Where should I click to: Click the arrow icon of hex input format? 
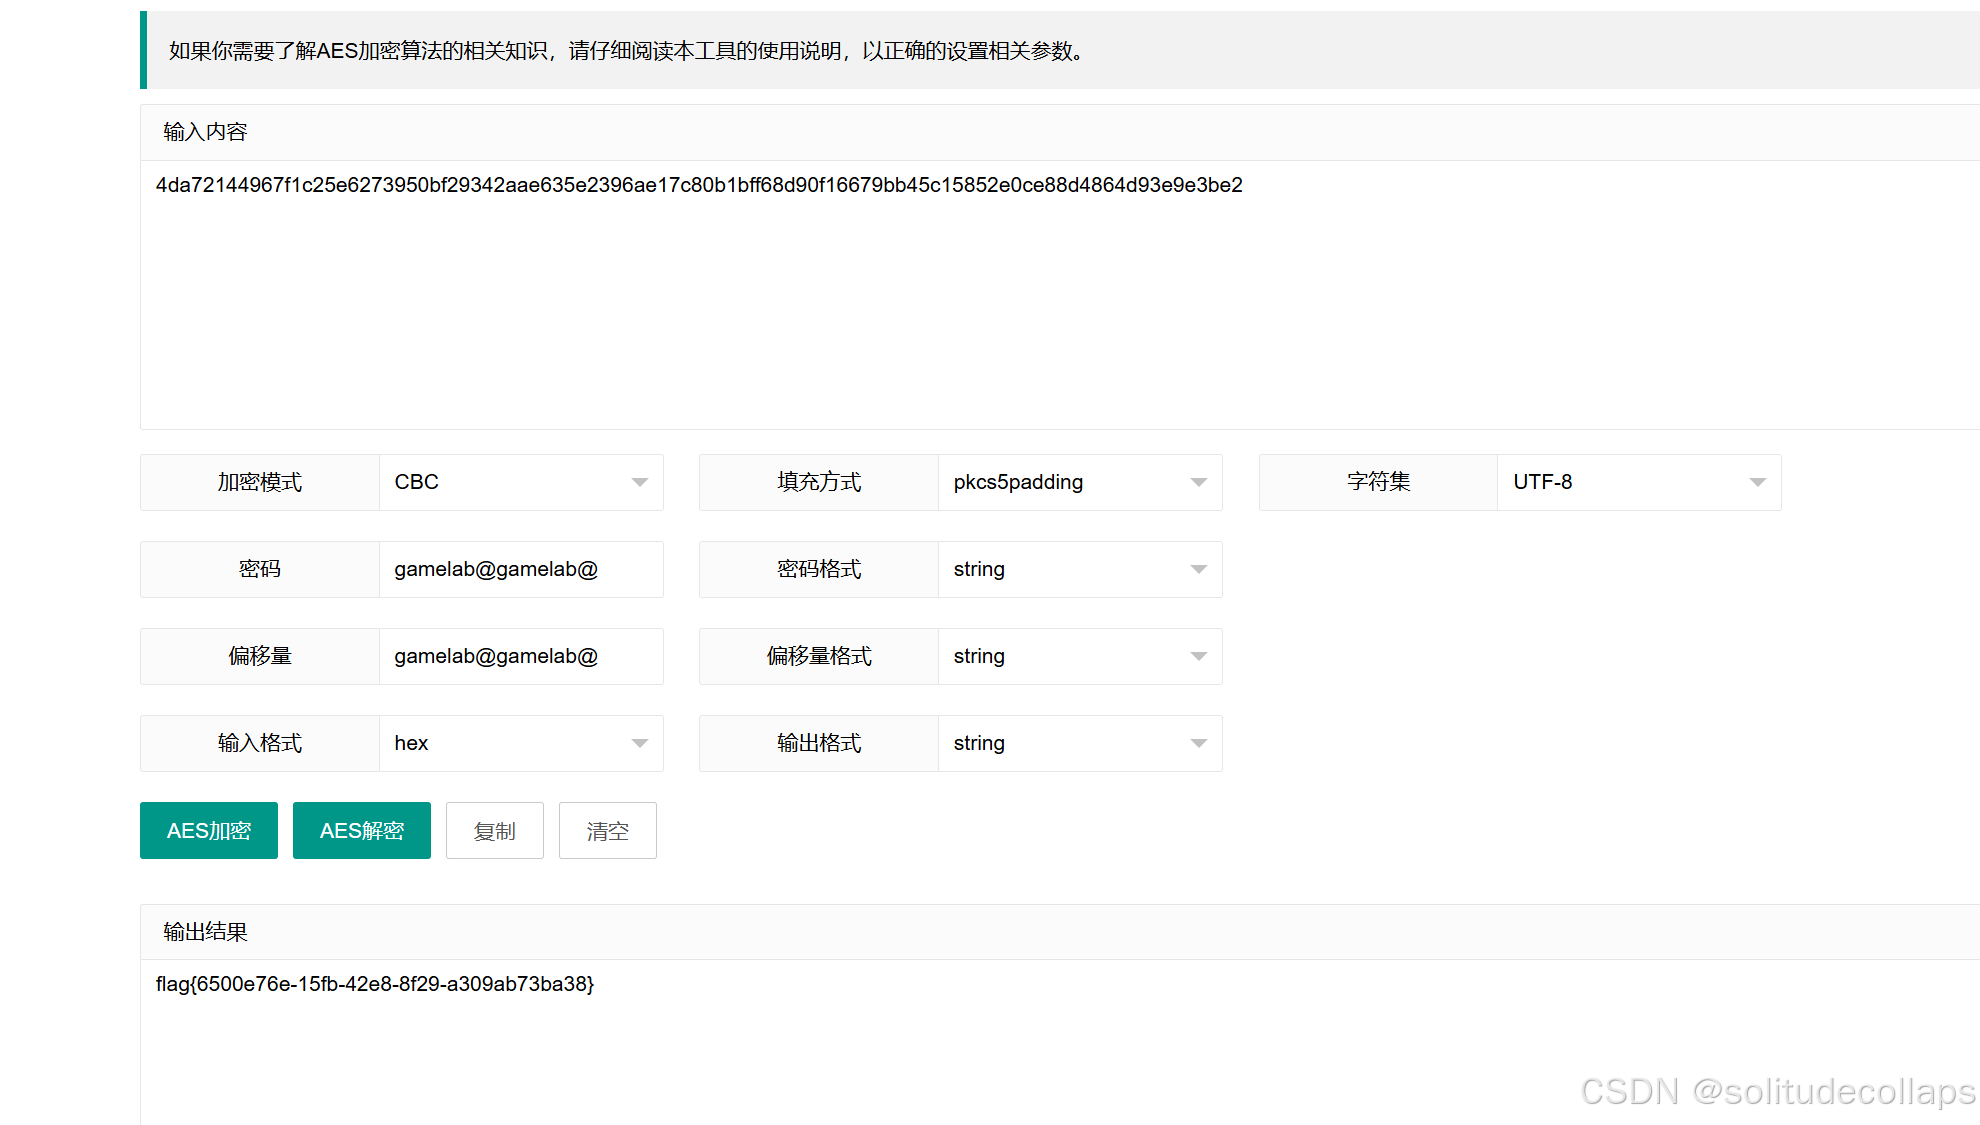click(640, 743)
